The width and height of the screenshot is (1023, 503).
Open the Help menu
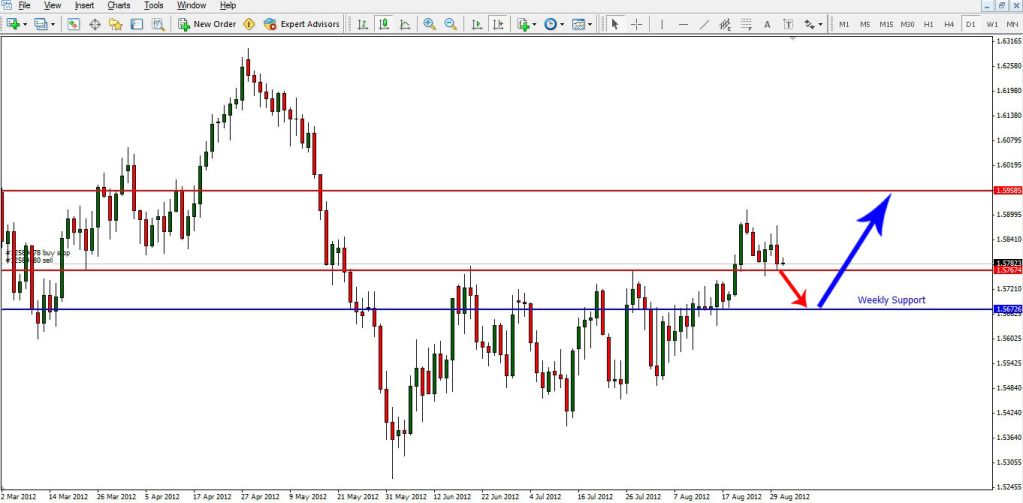click(x=228, y=5)
